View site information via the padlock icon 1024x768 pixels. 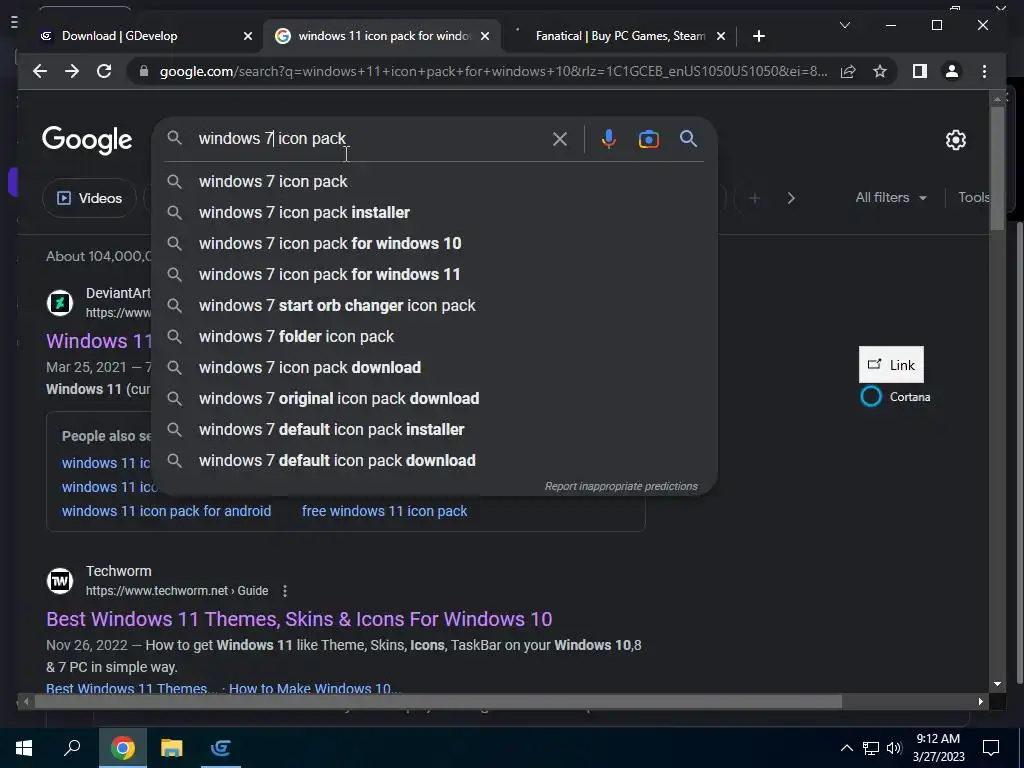(144, 71)
